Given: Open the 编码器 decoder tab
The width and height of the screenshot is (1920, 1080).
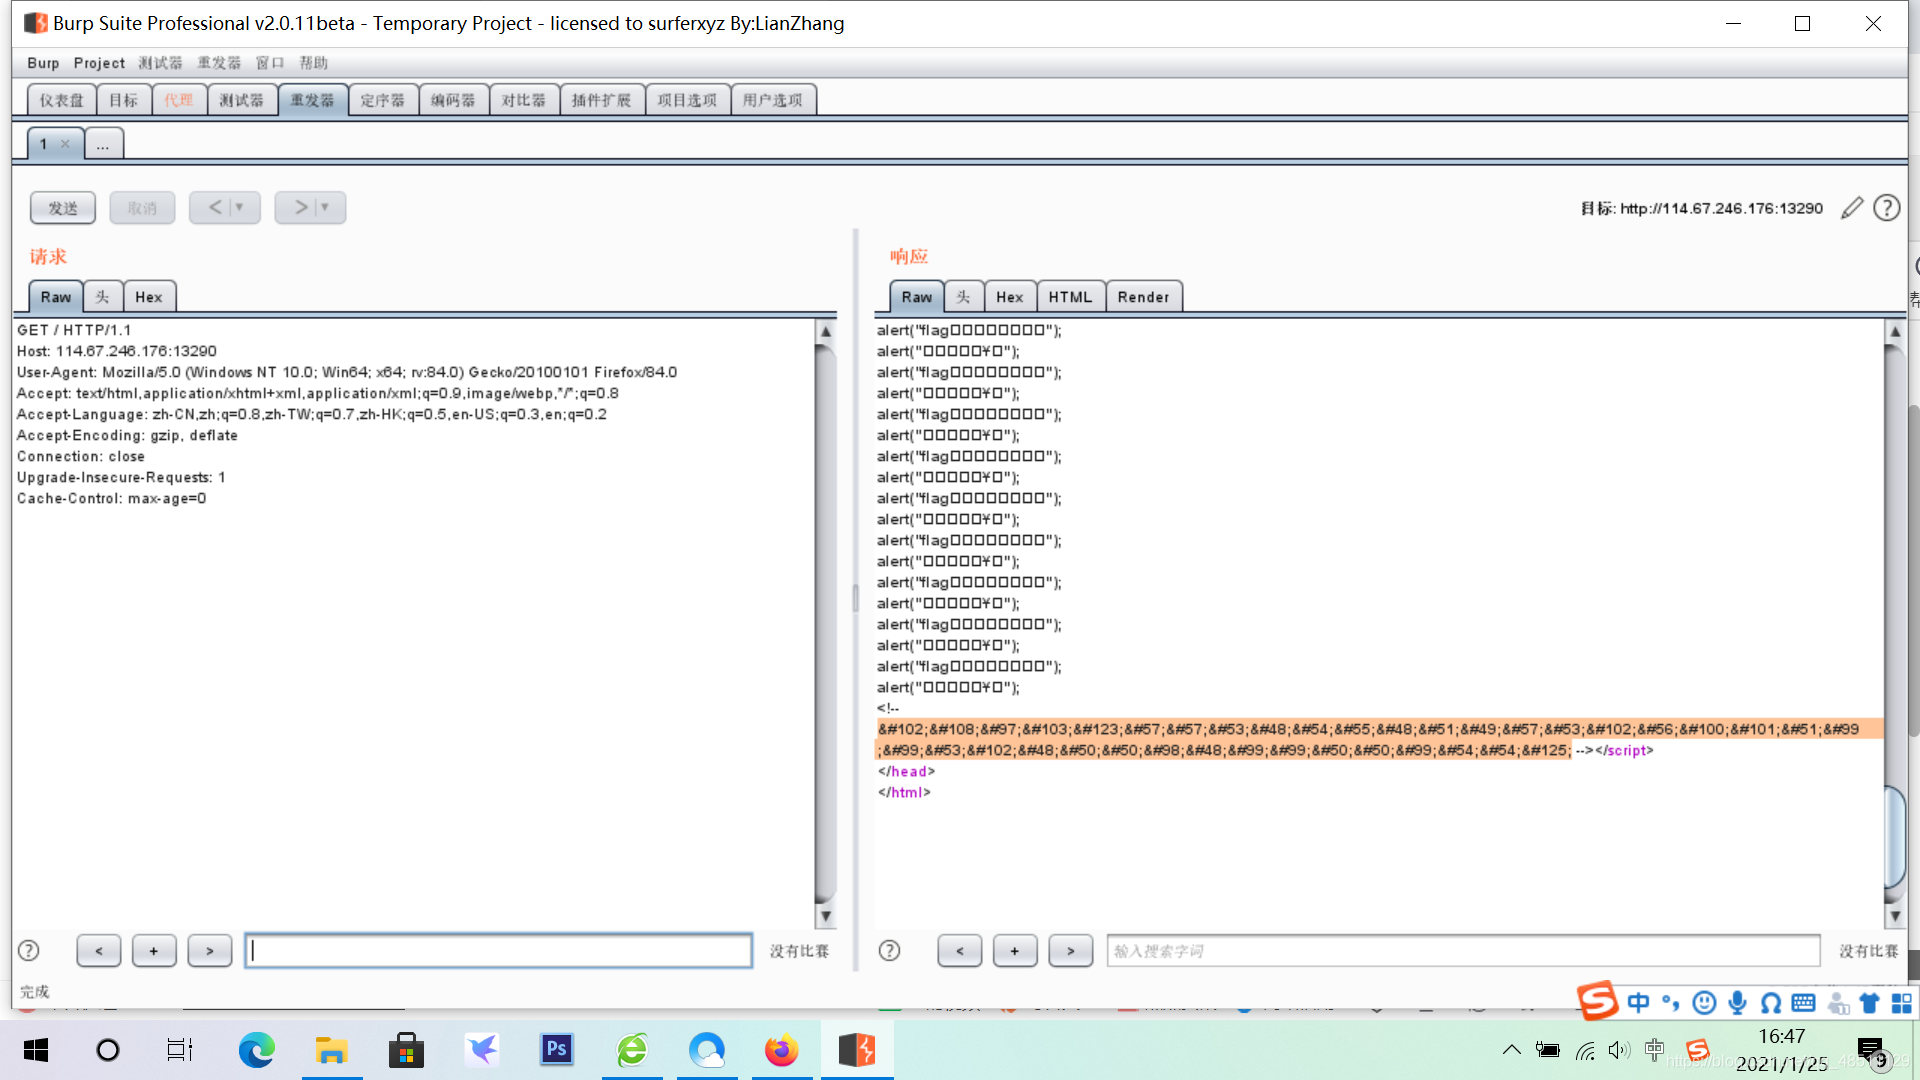Looking at the screenshot, I should (x=453, y=100).
